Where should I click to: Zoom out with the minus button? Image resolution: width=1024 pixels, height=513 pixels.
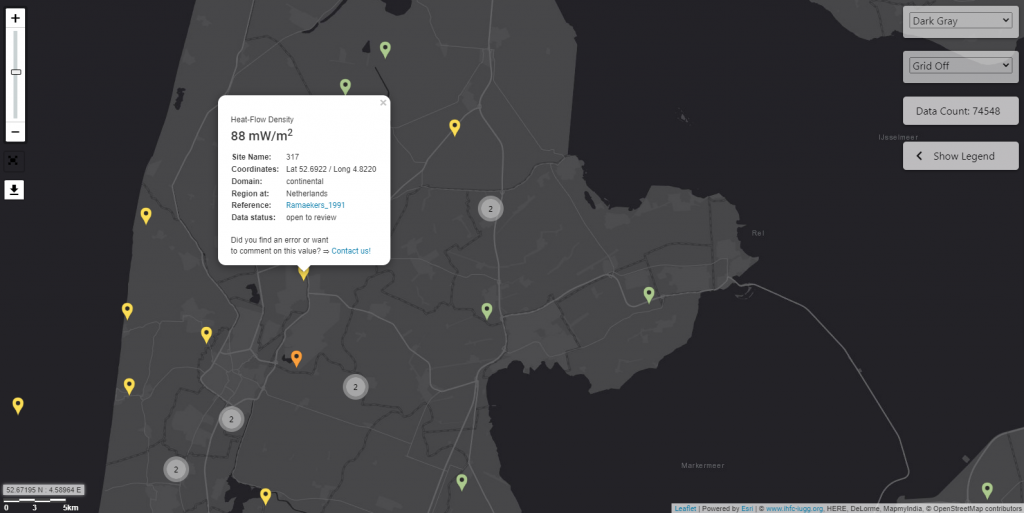point(16,132)
